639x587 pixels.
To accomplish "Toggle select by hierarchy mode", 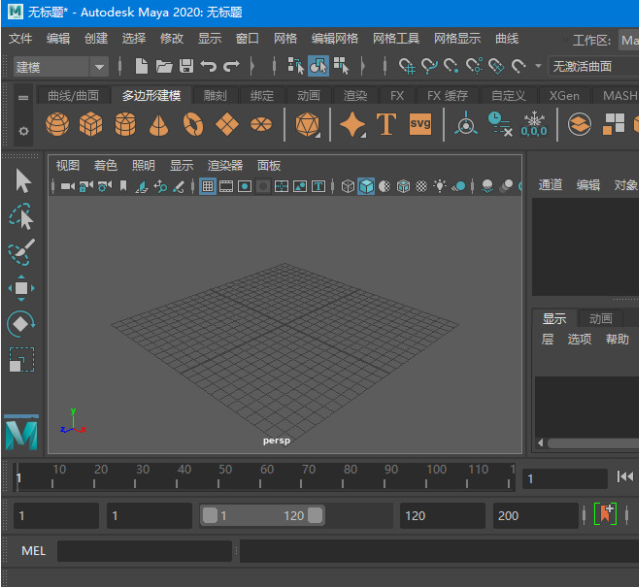I will 296,66.
